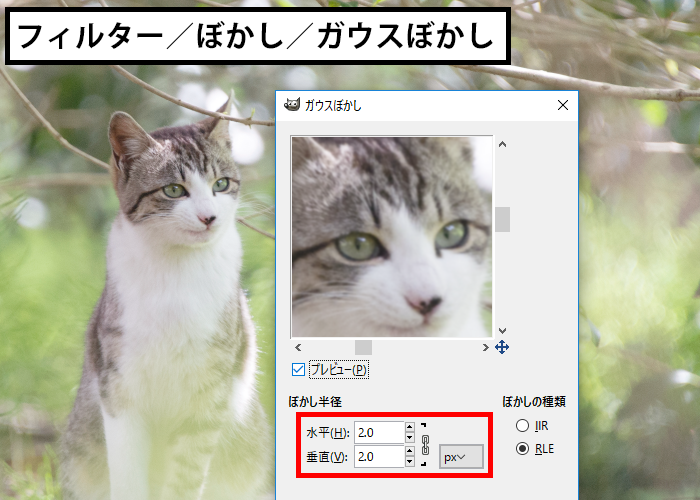This screenshot has height=500, width=700.
Task: Click the preview vertical scrollbar down arrow
Action: [x=502, y=331]
